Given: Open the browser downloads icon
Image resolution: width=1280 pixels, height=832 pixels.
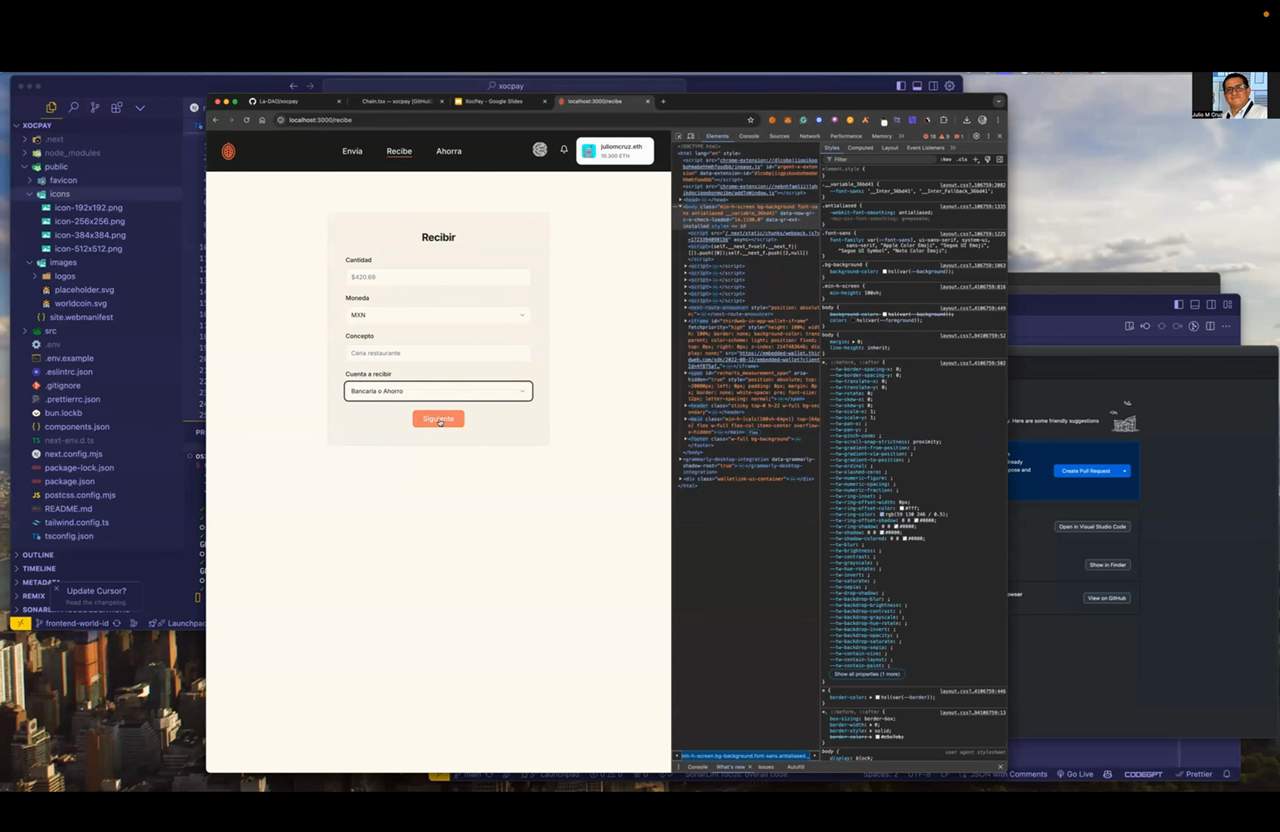Looking at the screenshot, I should [966, 120].
